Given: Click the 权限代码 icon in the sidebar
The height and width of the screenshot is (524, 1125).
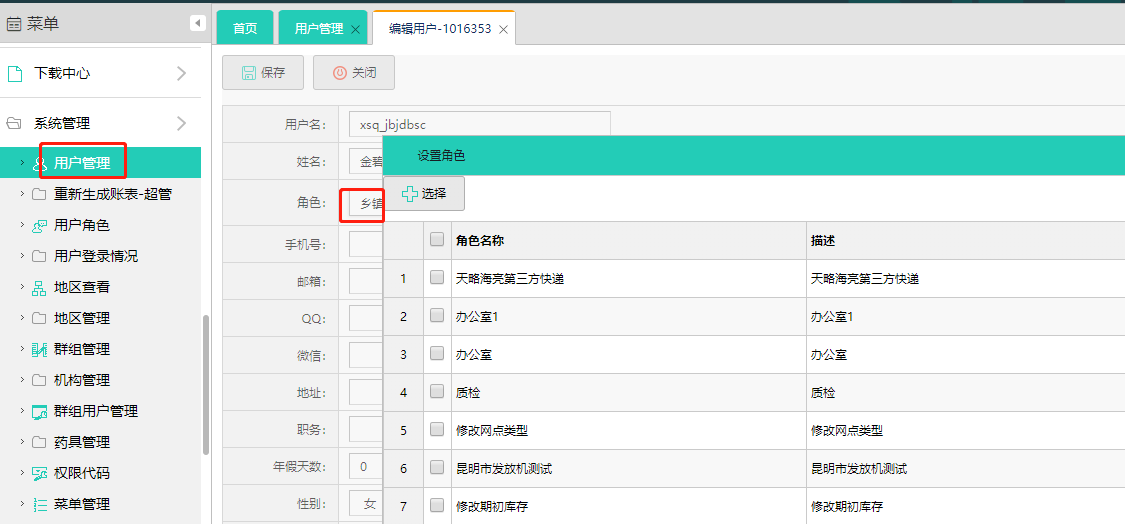Looking at the screenshot, I should (39, 473).
